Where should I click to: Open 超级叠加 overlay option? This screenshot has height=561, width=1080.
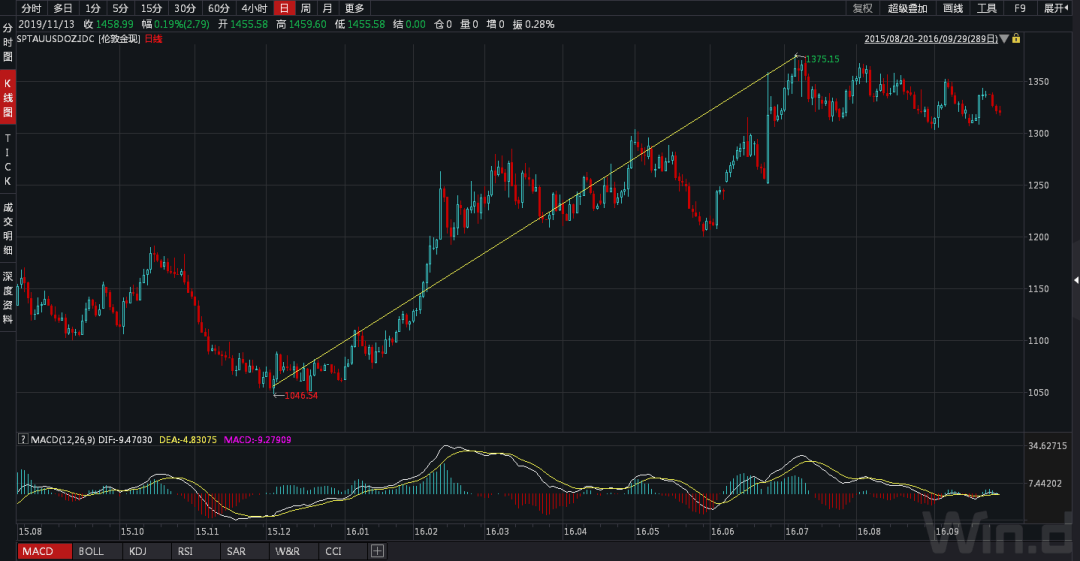point(907,8)
